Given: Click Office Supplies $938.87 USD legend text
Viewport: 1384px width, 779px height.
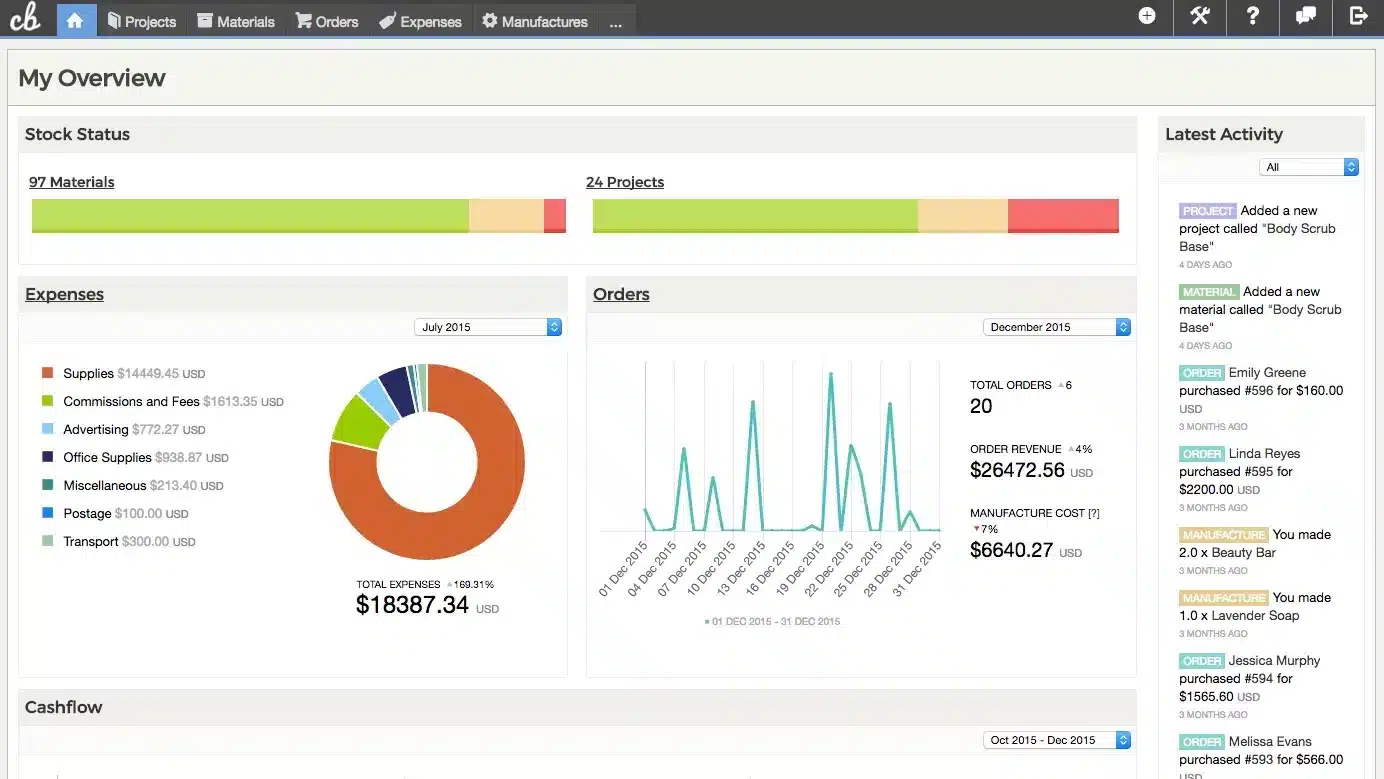Looking at the screenshot, I should (146, 457).
